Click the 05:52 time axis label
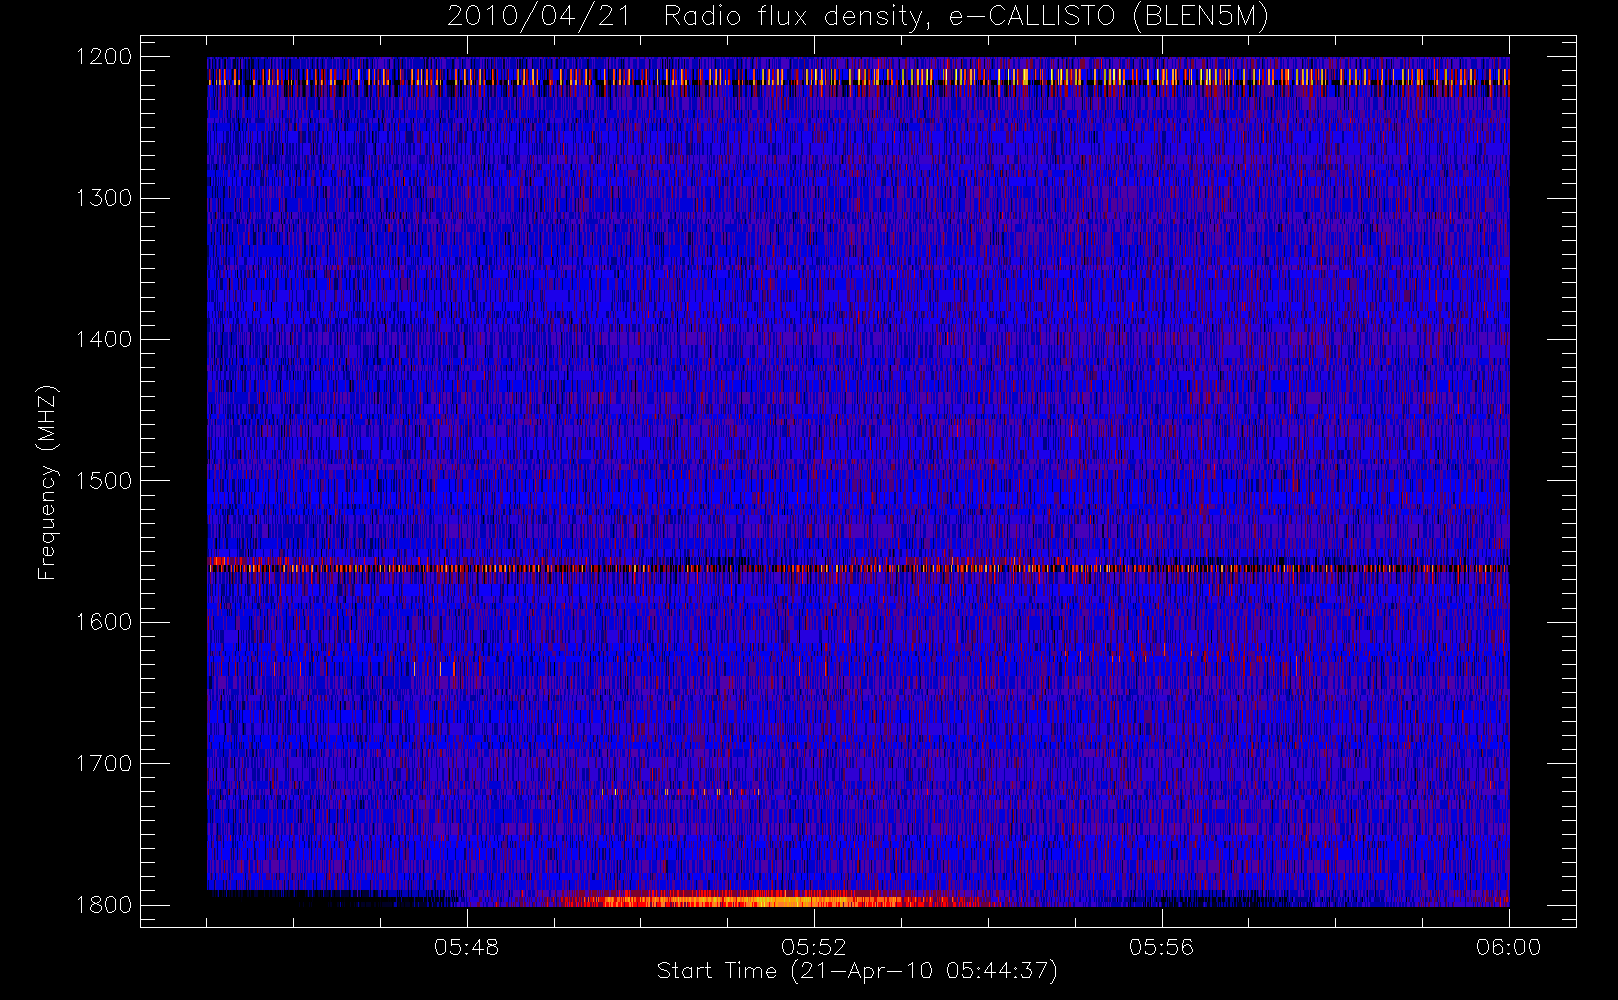The height and width of the screenshot is (1000, 1618). pyautogui.click(x=814, y=947)
